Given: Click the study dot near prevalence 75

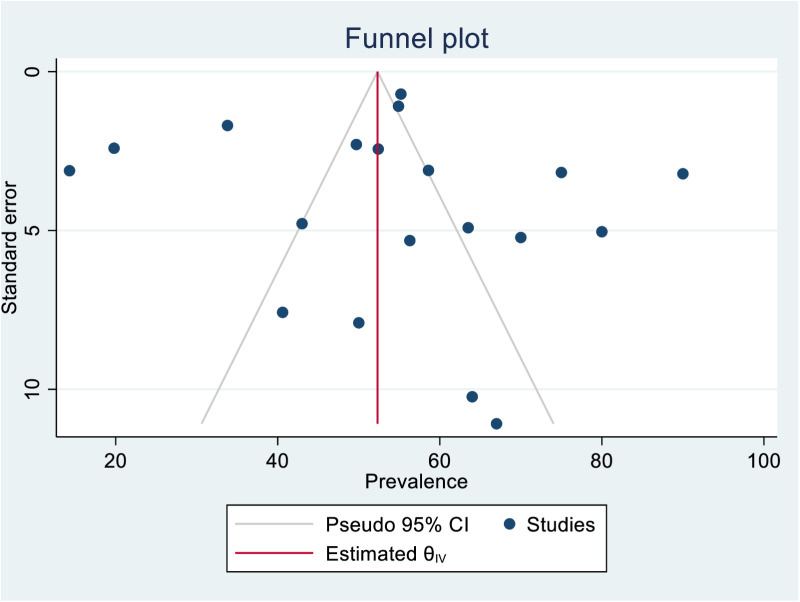Looking at the screenshot, I should pyautogui.click(x=561, y=172).
